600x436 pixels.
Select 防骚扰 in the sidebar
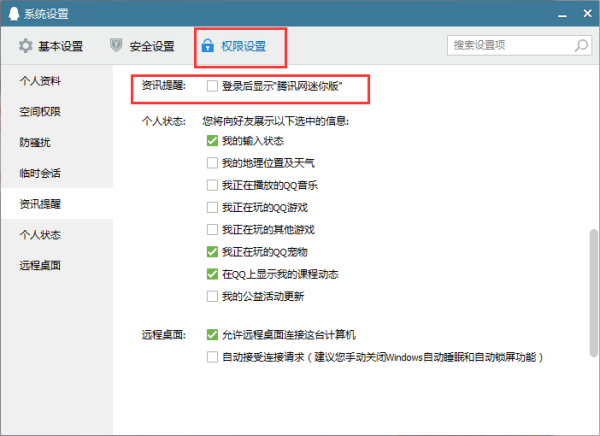point(35,142)
